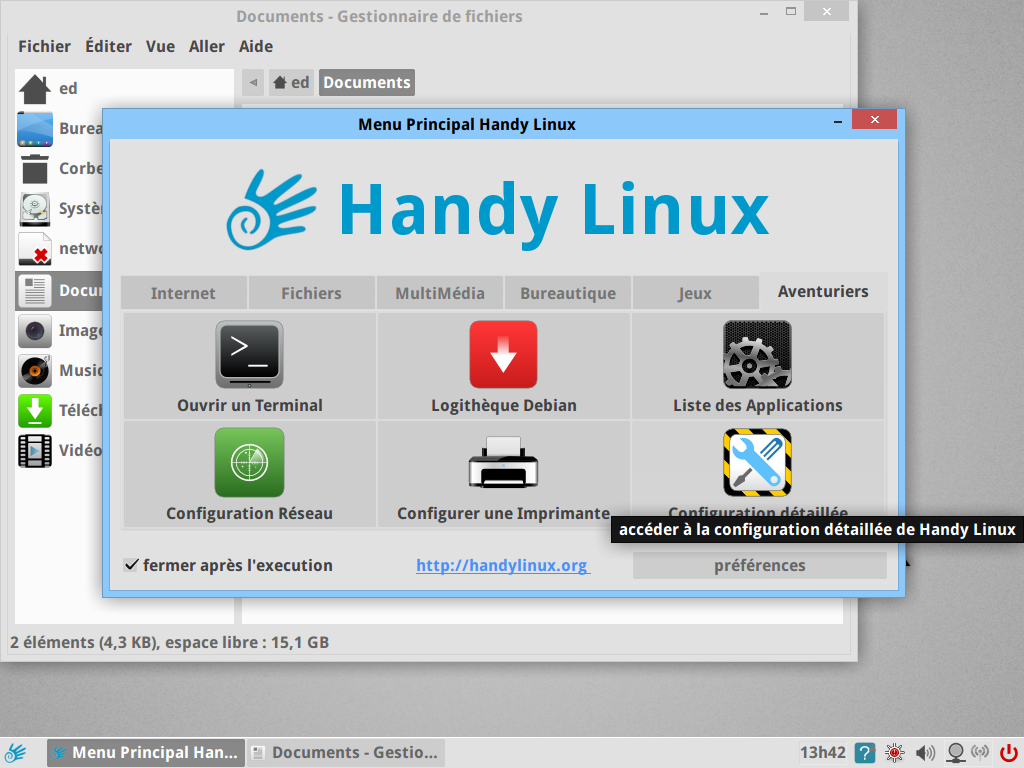Open Téléchargements green arrow sidebar icon
This screenshot has height=768, width=1024.
pos(35,411)
